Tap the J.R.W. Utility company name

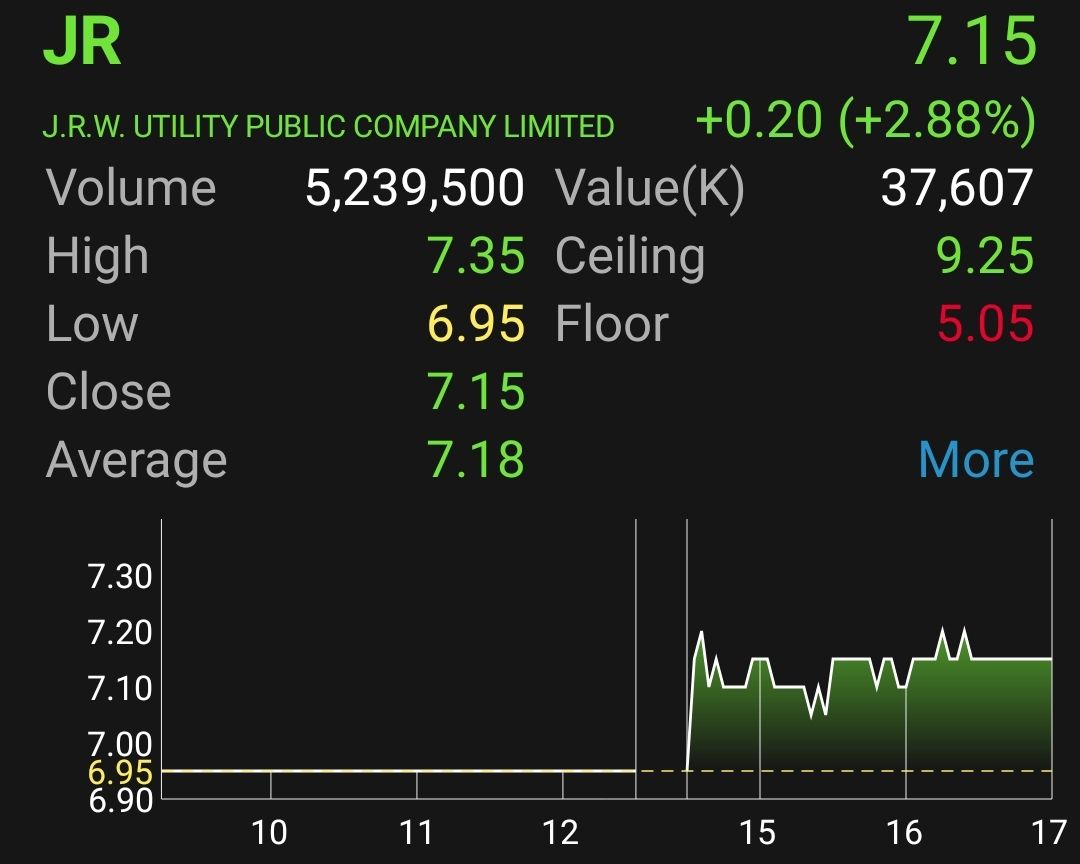[x=329, y=127]
